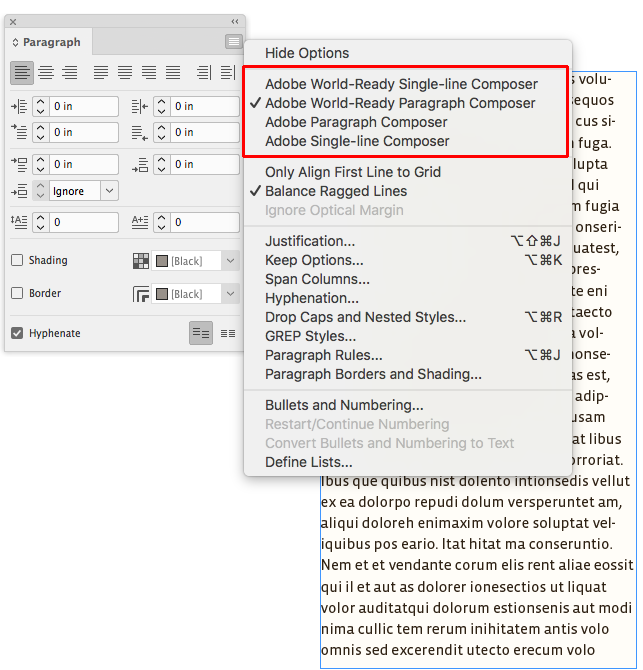This screenshot has width=643, height=670.
Task: Click the Drop Cap Characters icon
Action: tap(140, 222)
